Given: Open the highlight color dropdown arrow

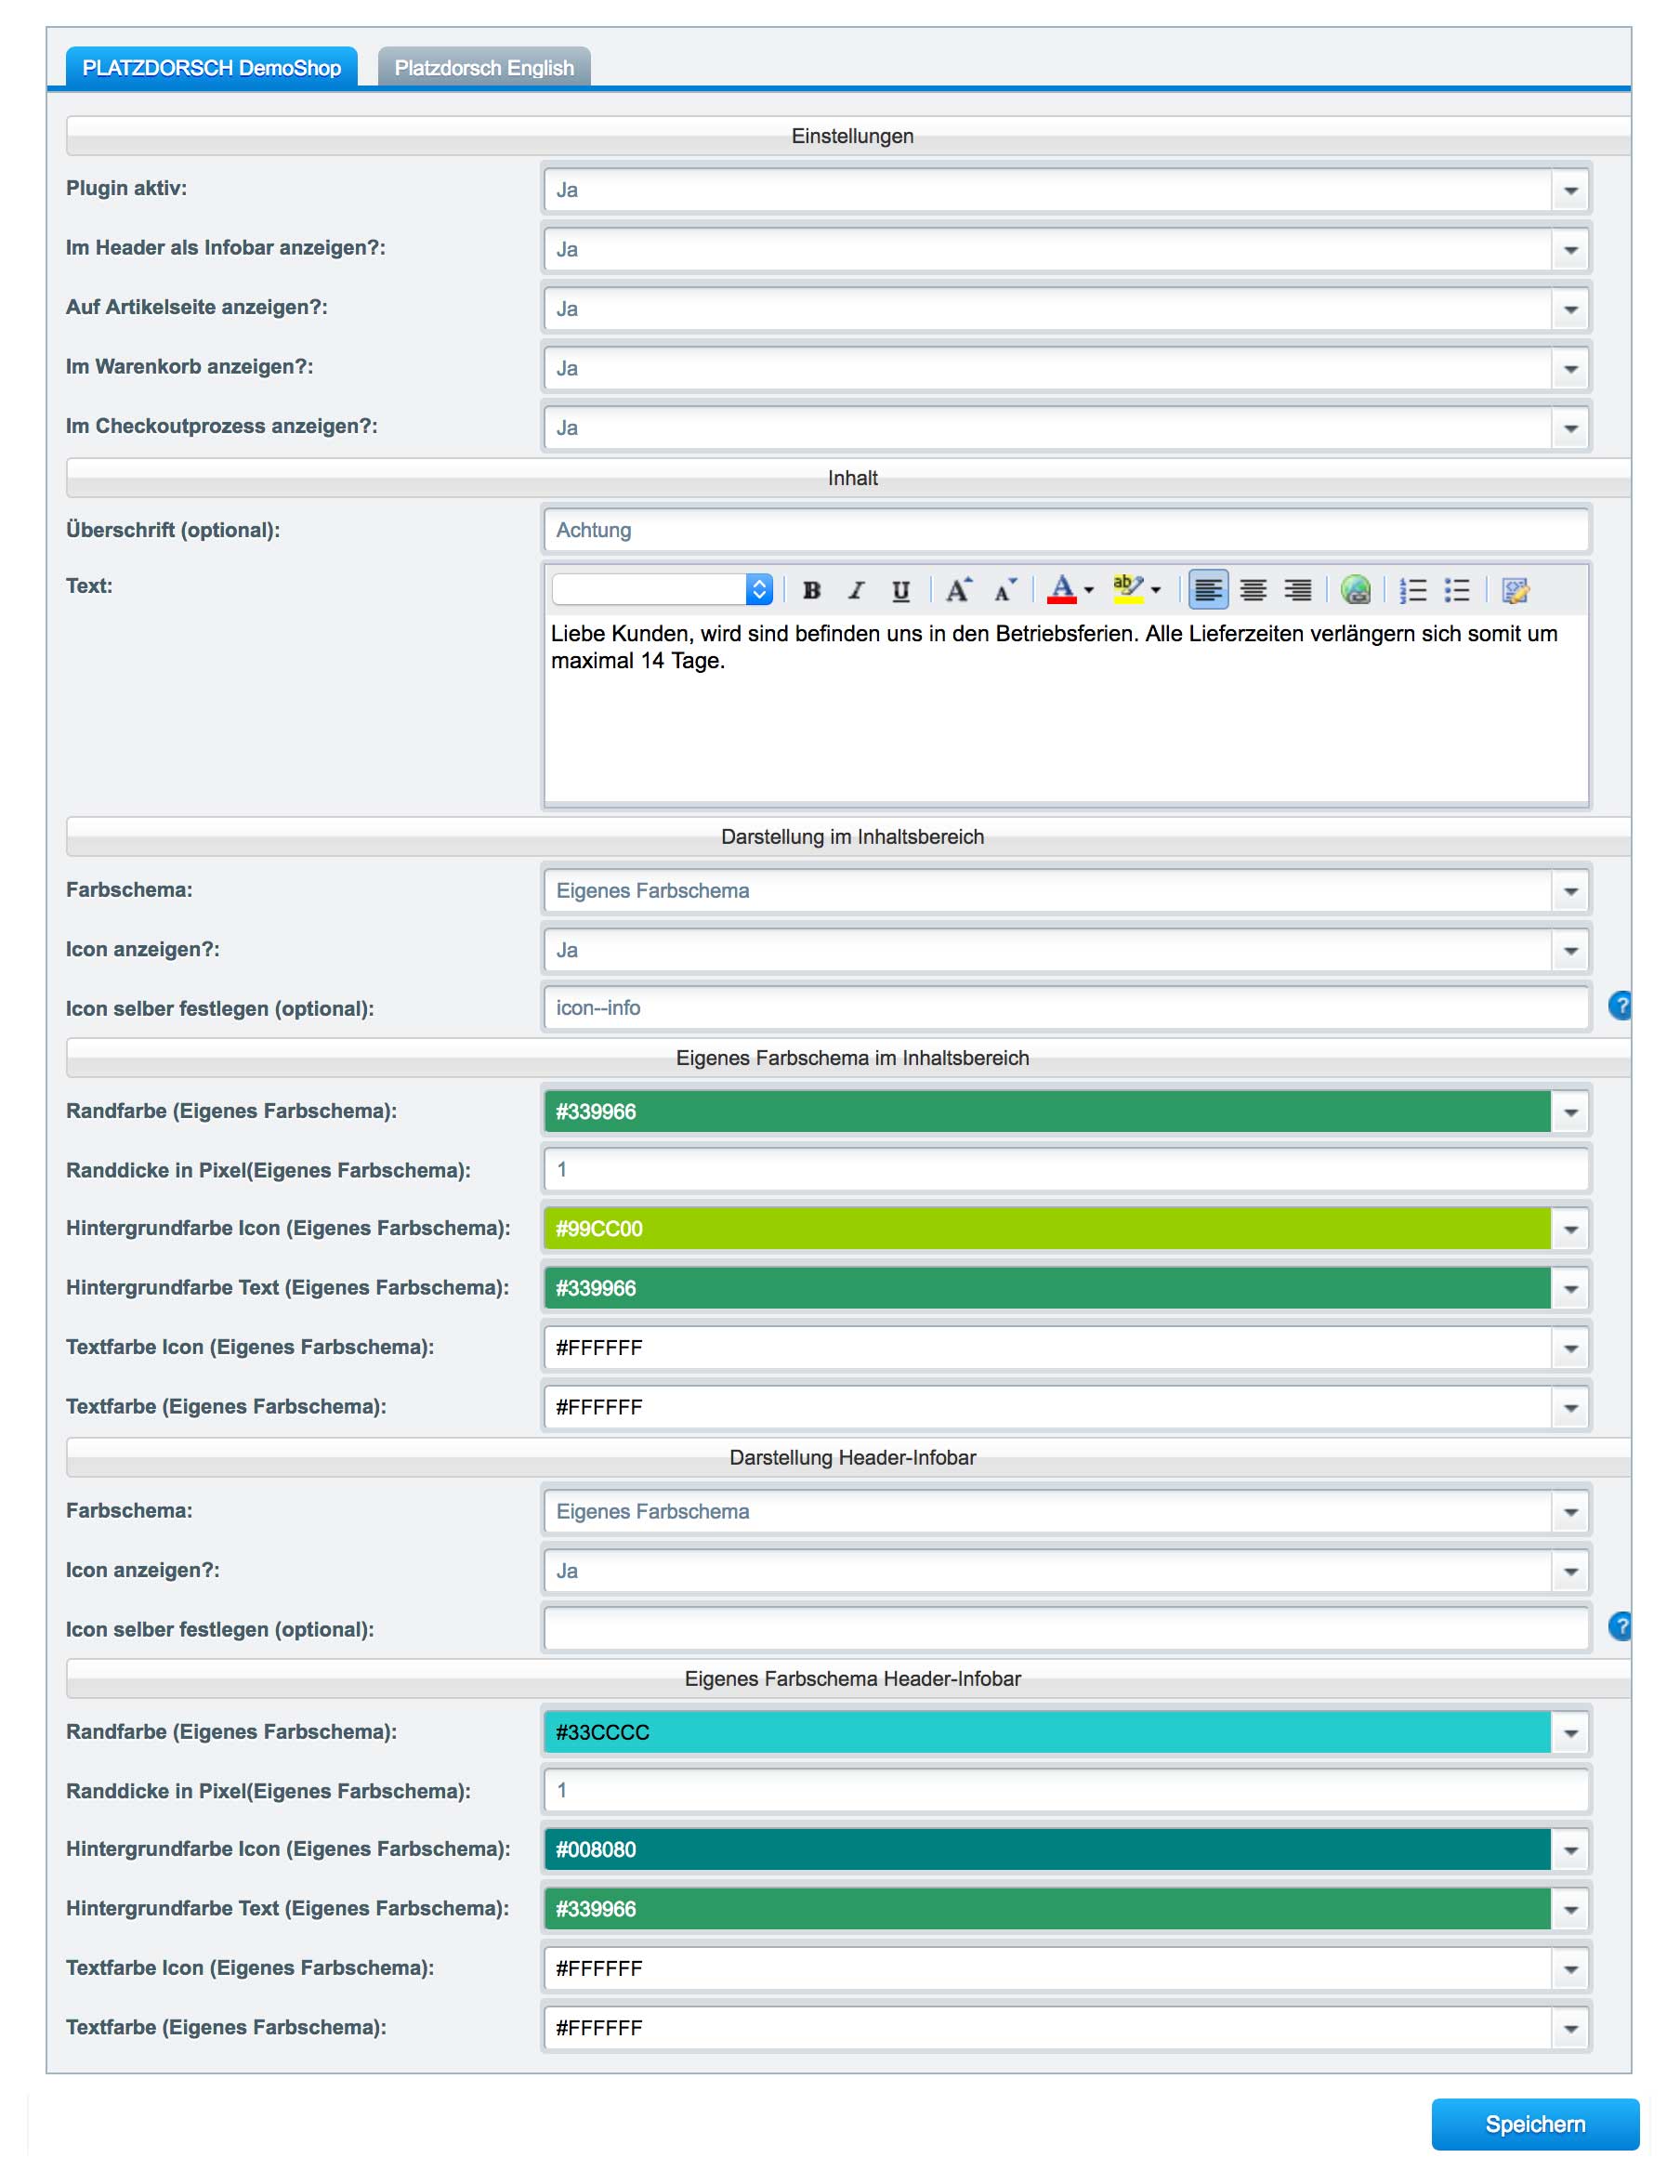Looking at the screenshot, I should [x=1156, y=591].
